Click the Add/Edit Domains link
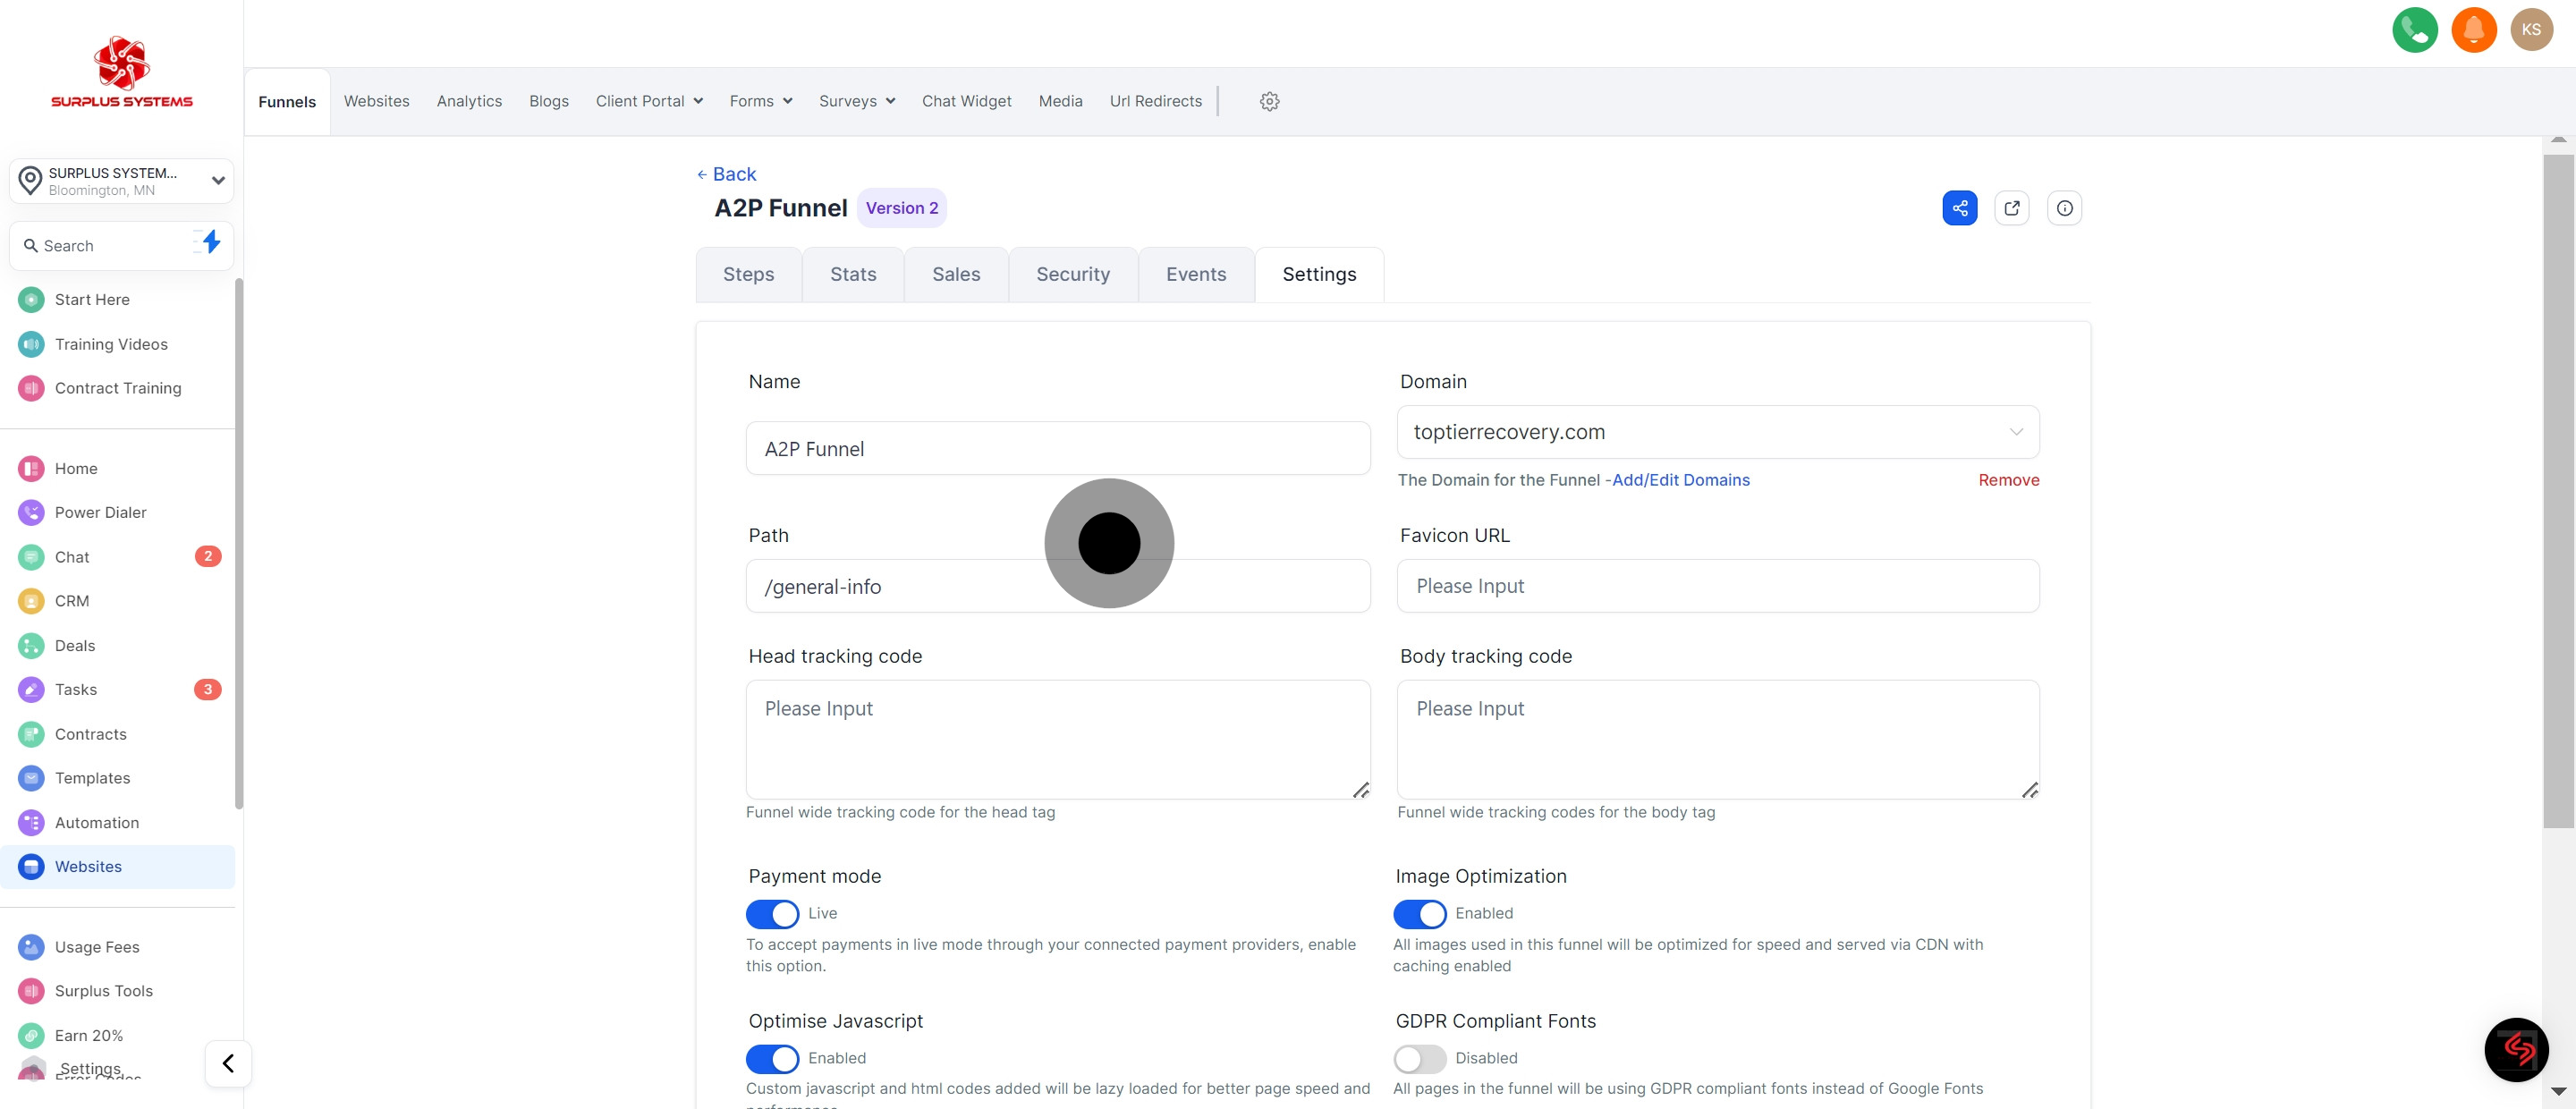 [1680, 480]
